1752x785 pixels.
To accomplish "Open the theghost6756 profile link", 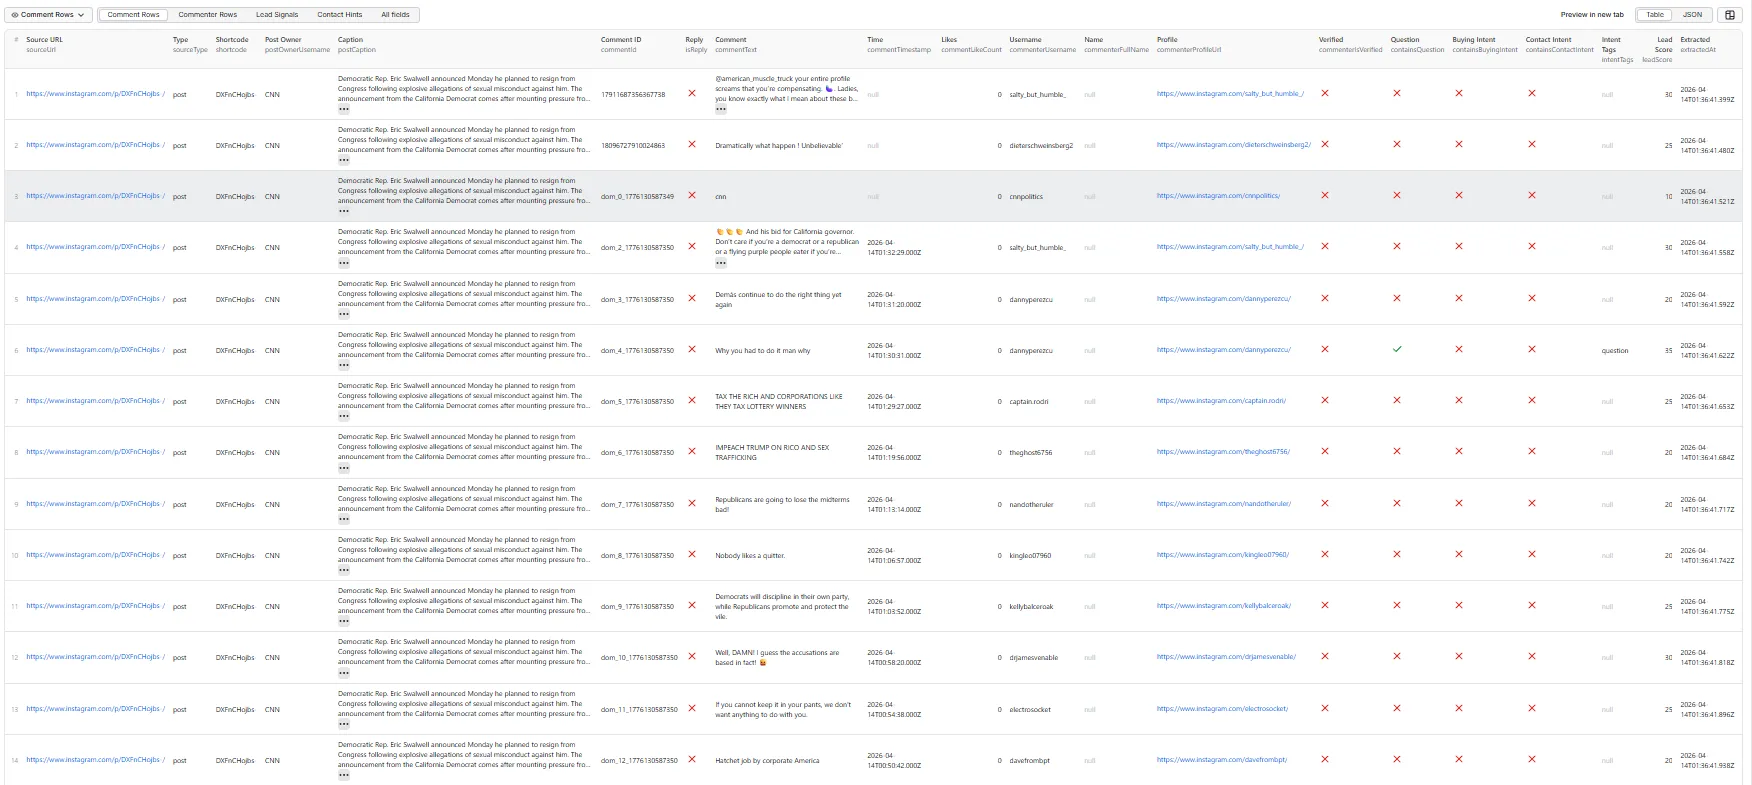I will (x=1223, y=452).
